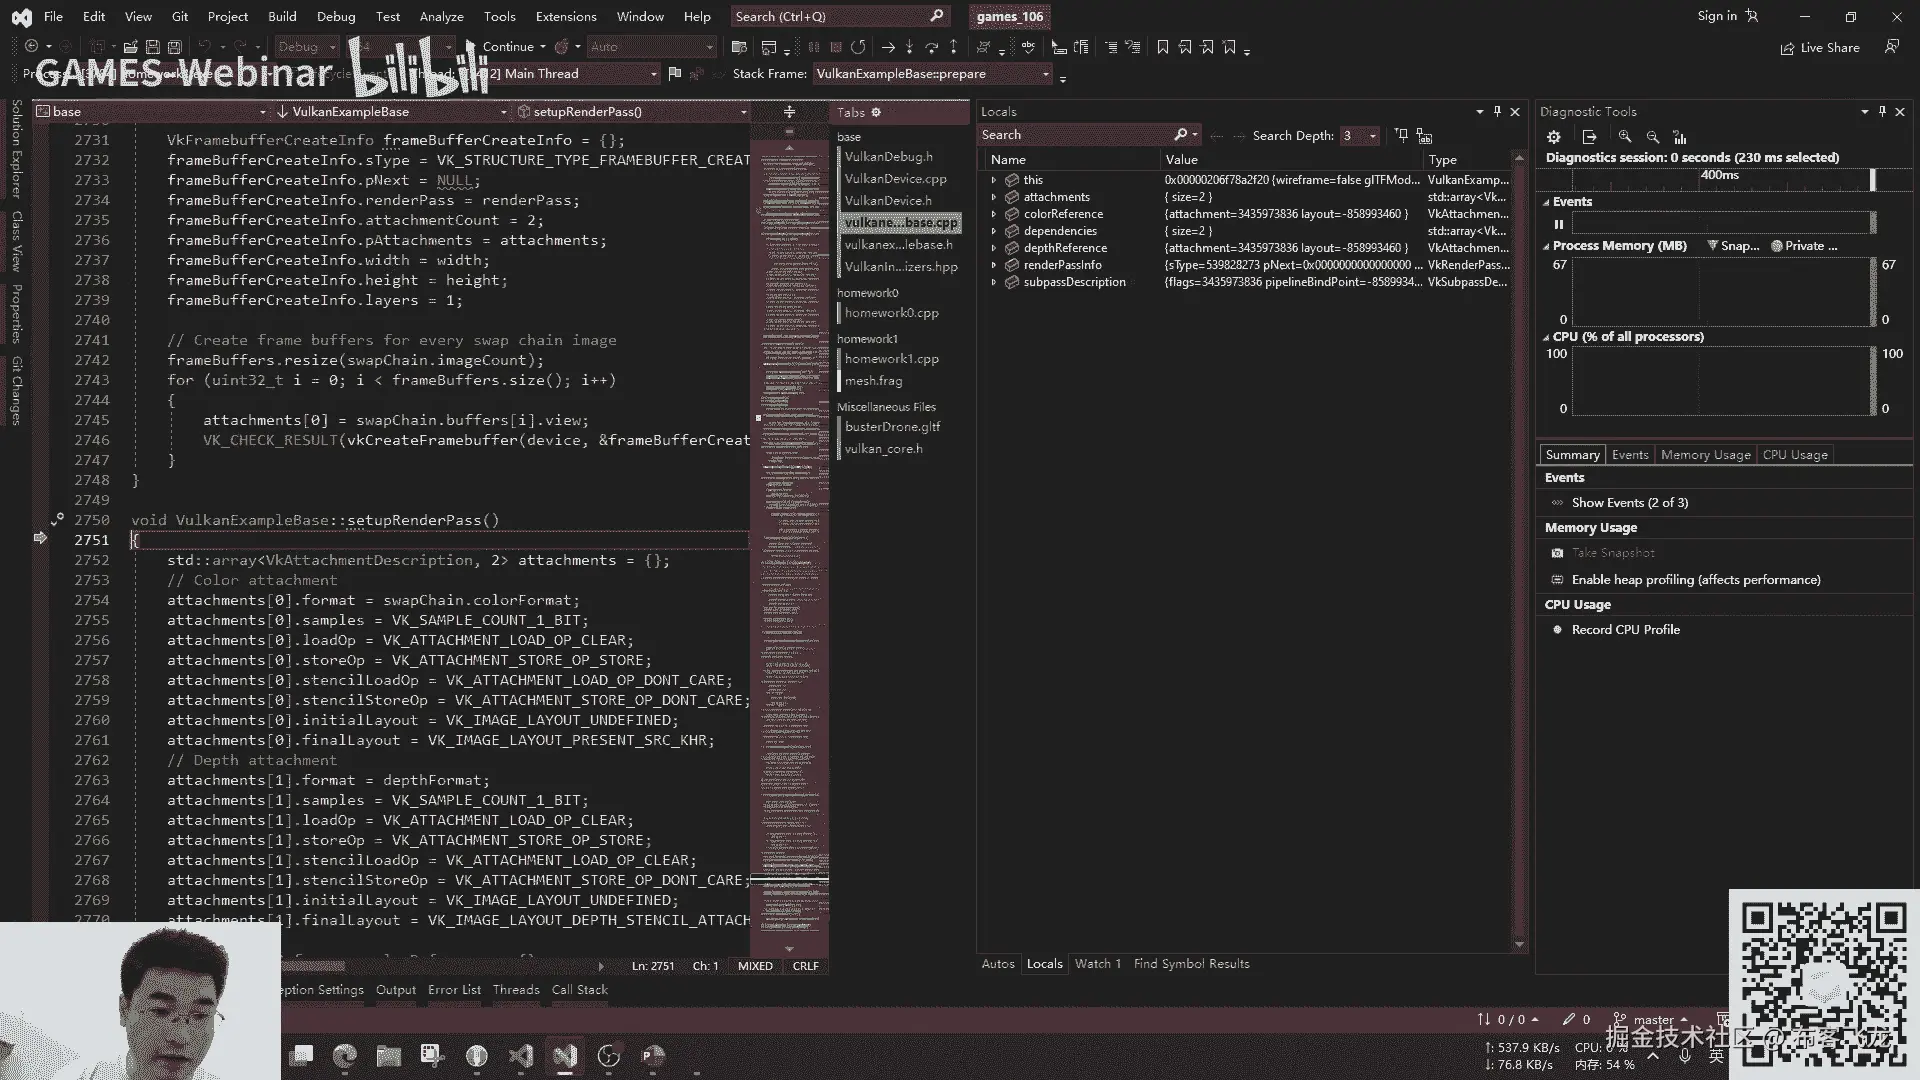Screen dimensions: 1920x1080
Task: Switch to the Memory Usage tab
Action: click(x=1705, y=455)
